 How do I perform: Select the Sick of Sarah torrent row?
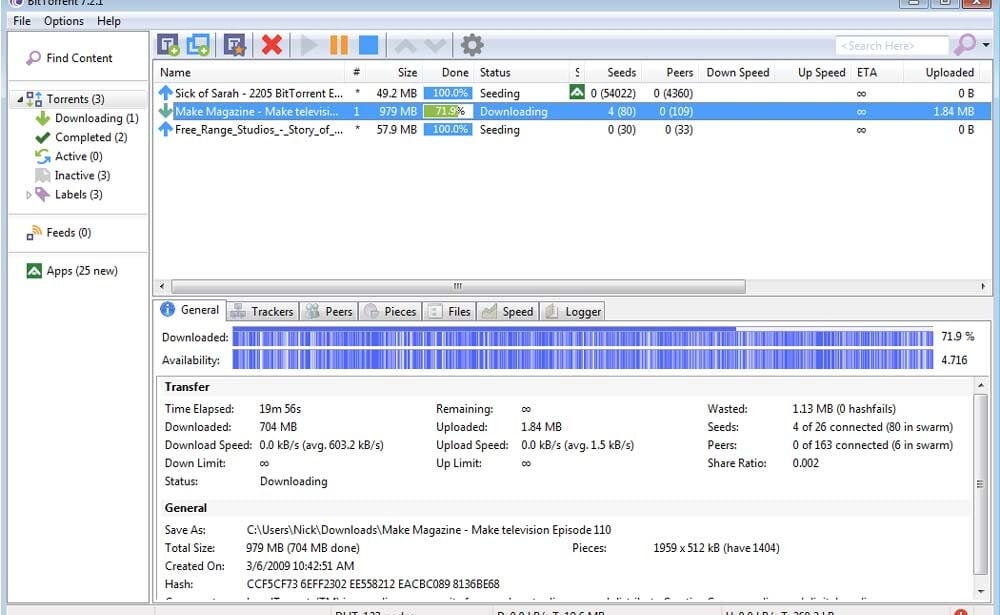pos(572,93)
